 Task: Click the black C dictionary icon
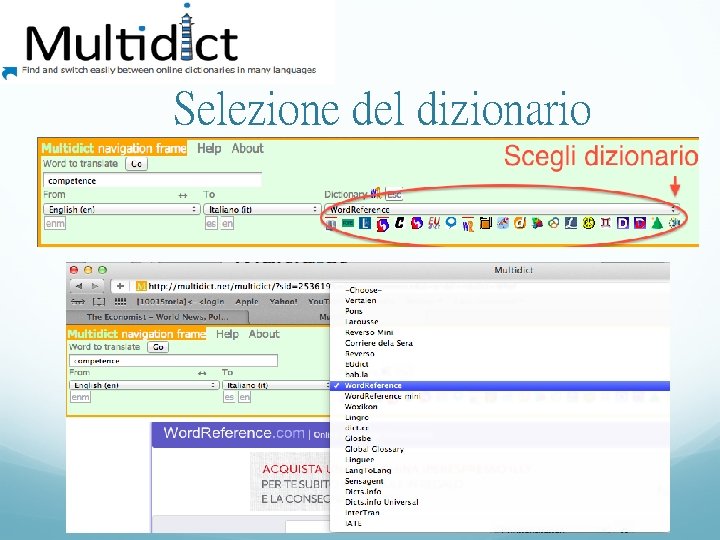tap(399, 223)
